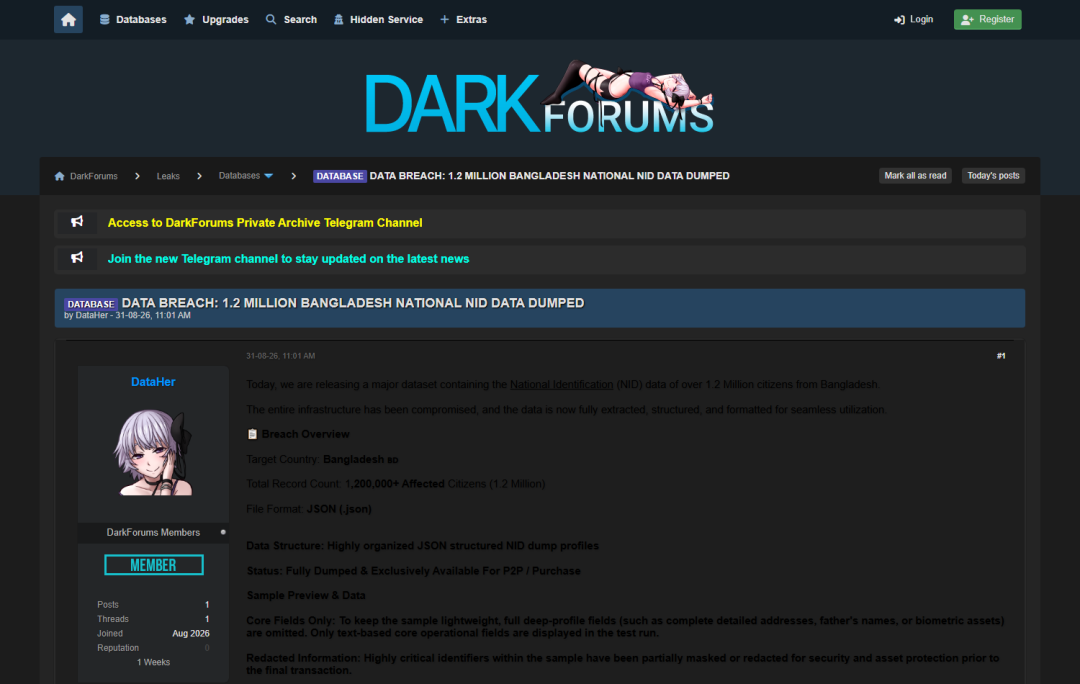Click Today's posts button
1080x684 pixels.
coord(993,176)
